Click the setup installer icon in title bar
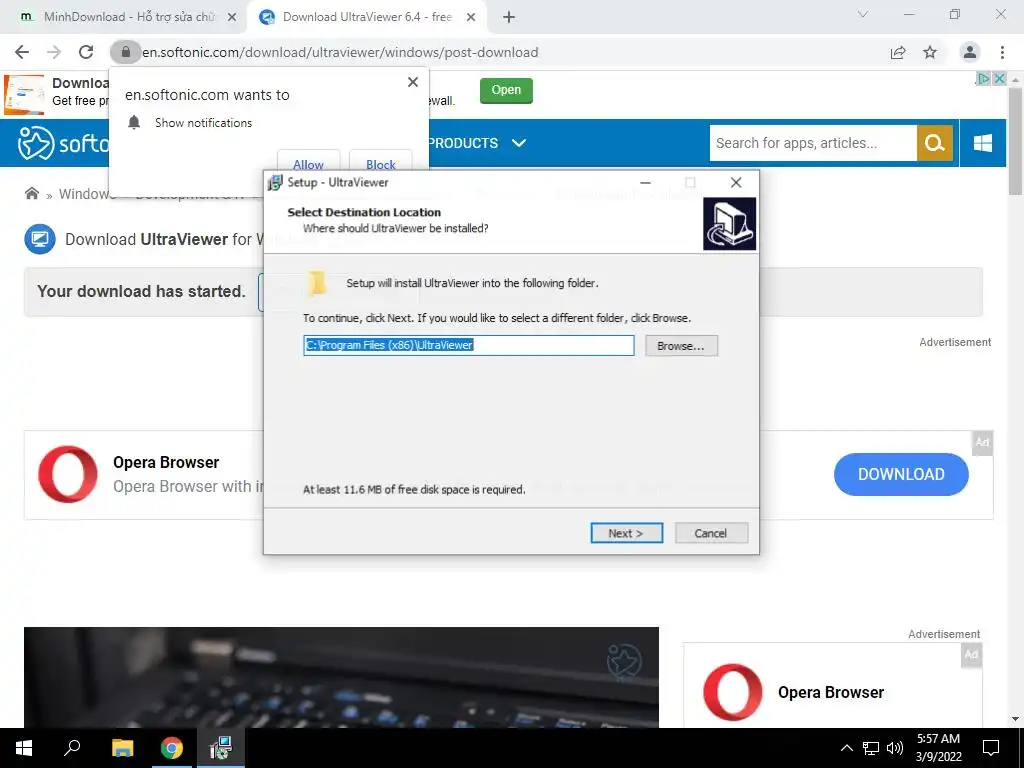Image resolution: width=1024 pixels, height=768 pixels. pyautogui.click(x=276, y=182)
